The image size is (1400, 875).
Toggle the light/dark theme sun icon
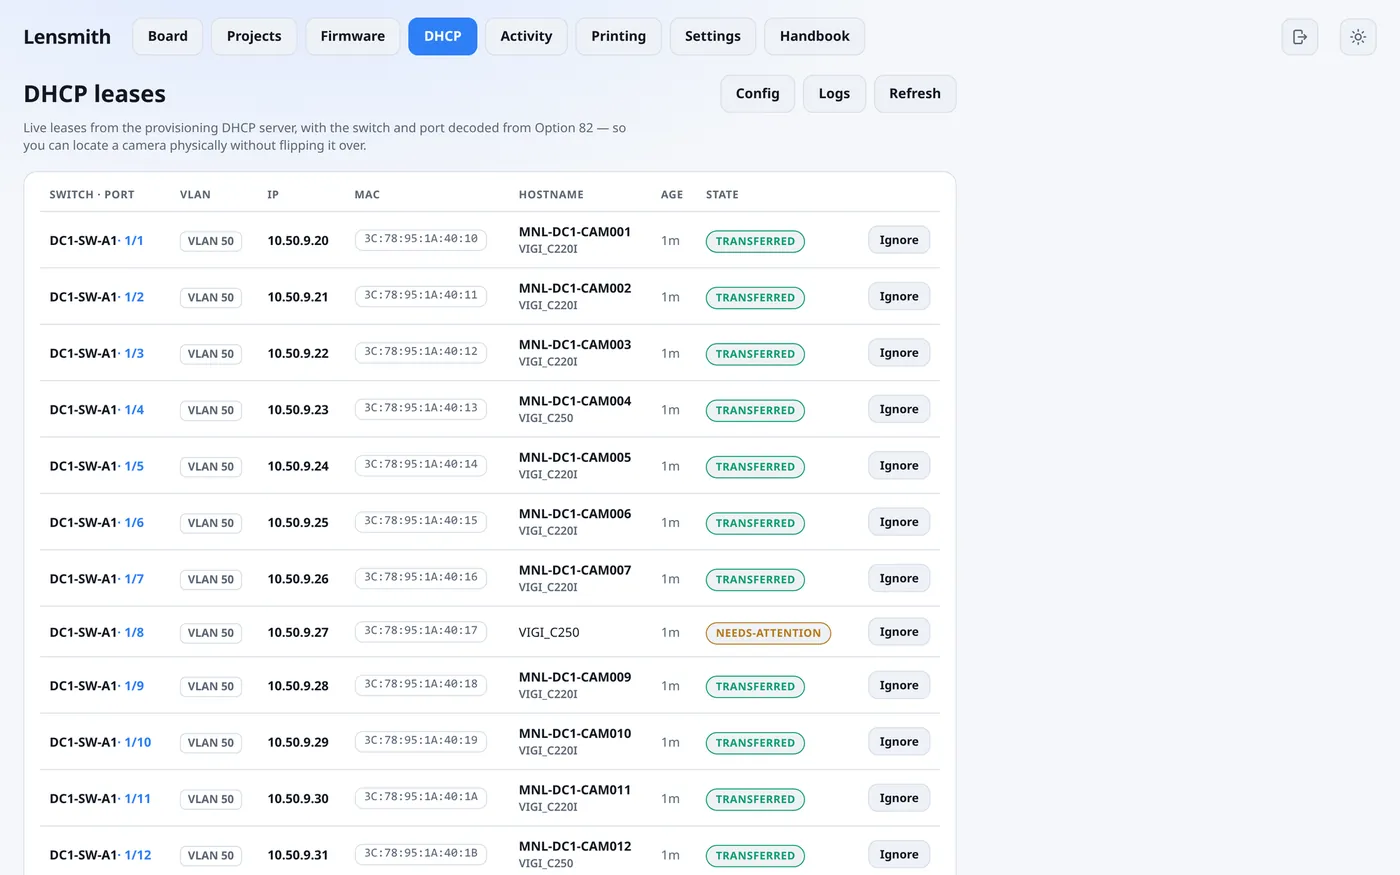tap(1358, 37)
